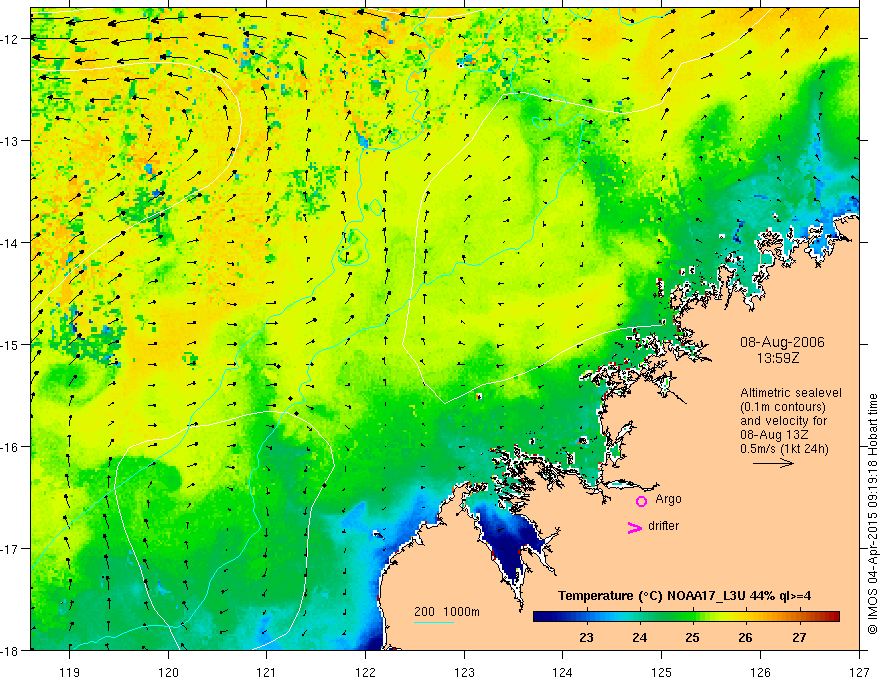Click the 27 label under the color bar
880x680 pixels.
[799, 638]
